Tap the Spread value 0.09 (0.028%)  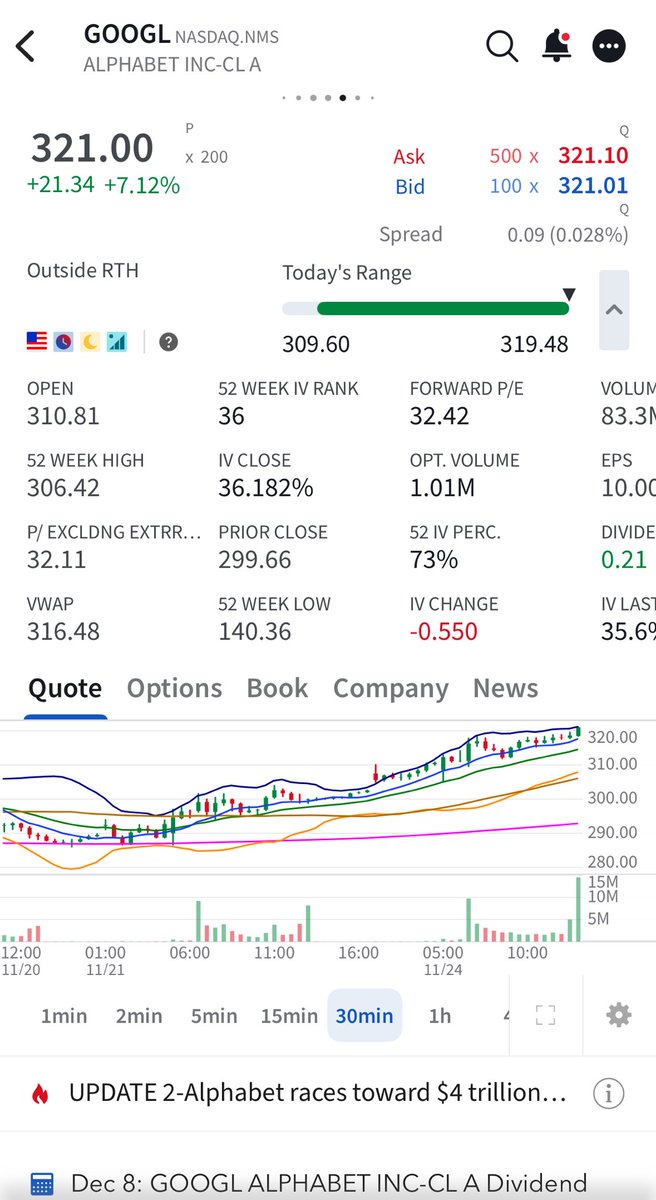[567, 235]
